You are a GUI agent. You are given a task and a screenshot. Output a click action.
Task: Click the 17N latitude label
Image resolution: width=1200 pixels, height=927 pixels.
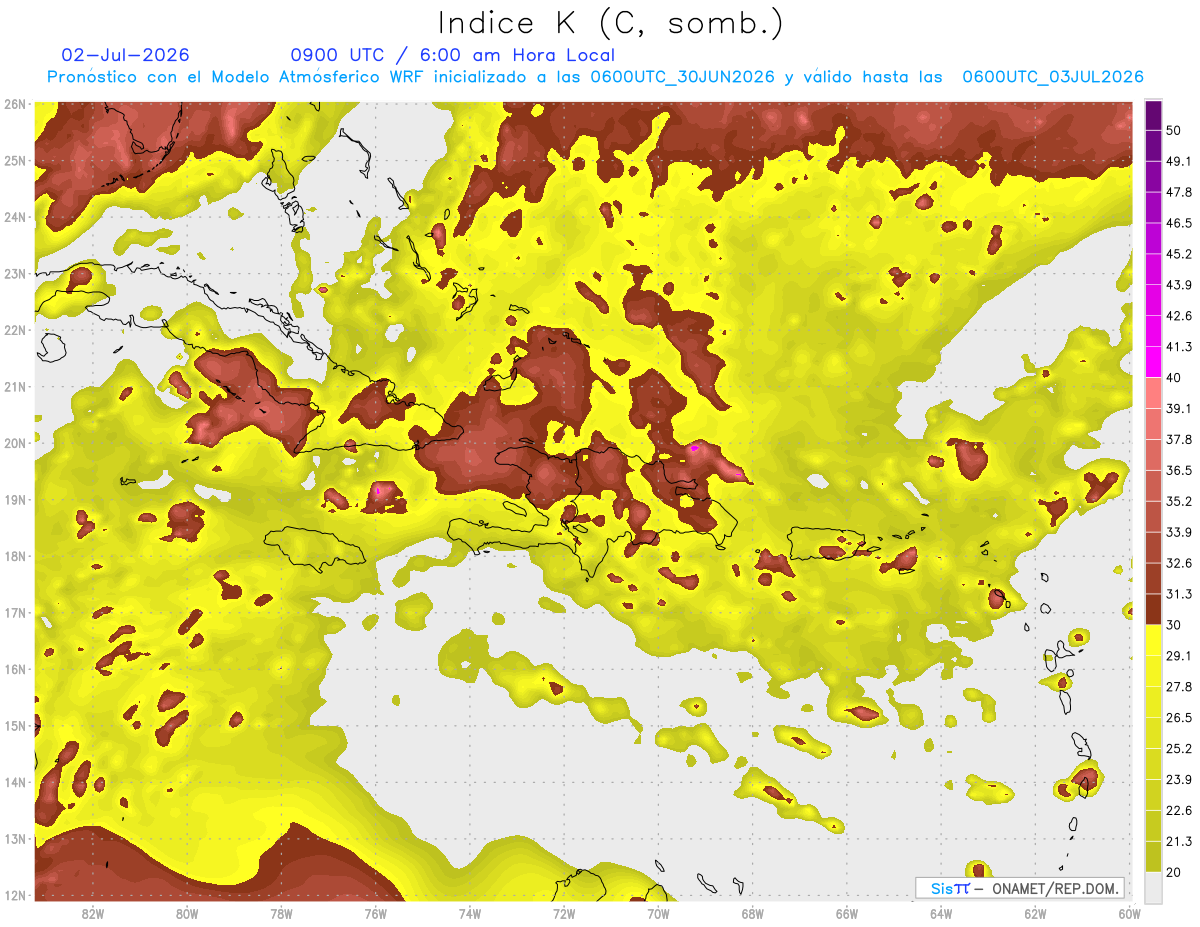(15, 613)
